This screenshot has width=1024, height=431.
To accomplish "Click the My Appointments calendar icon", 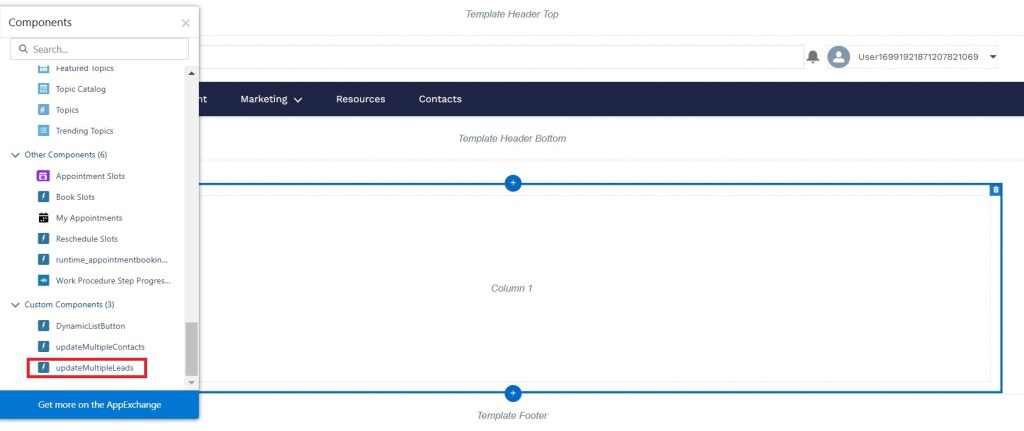I will [x=44, y=217].
